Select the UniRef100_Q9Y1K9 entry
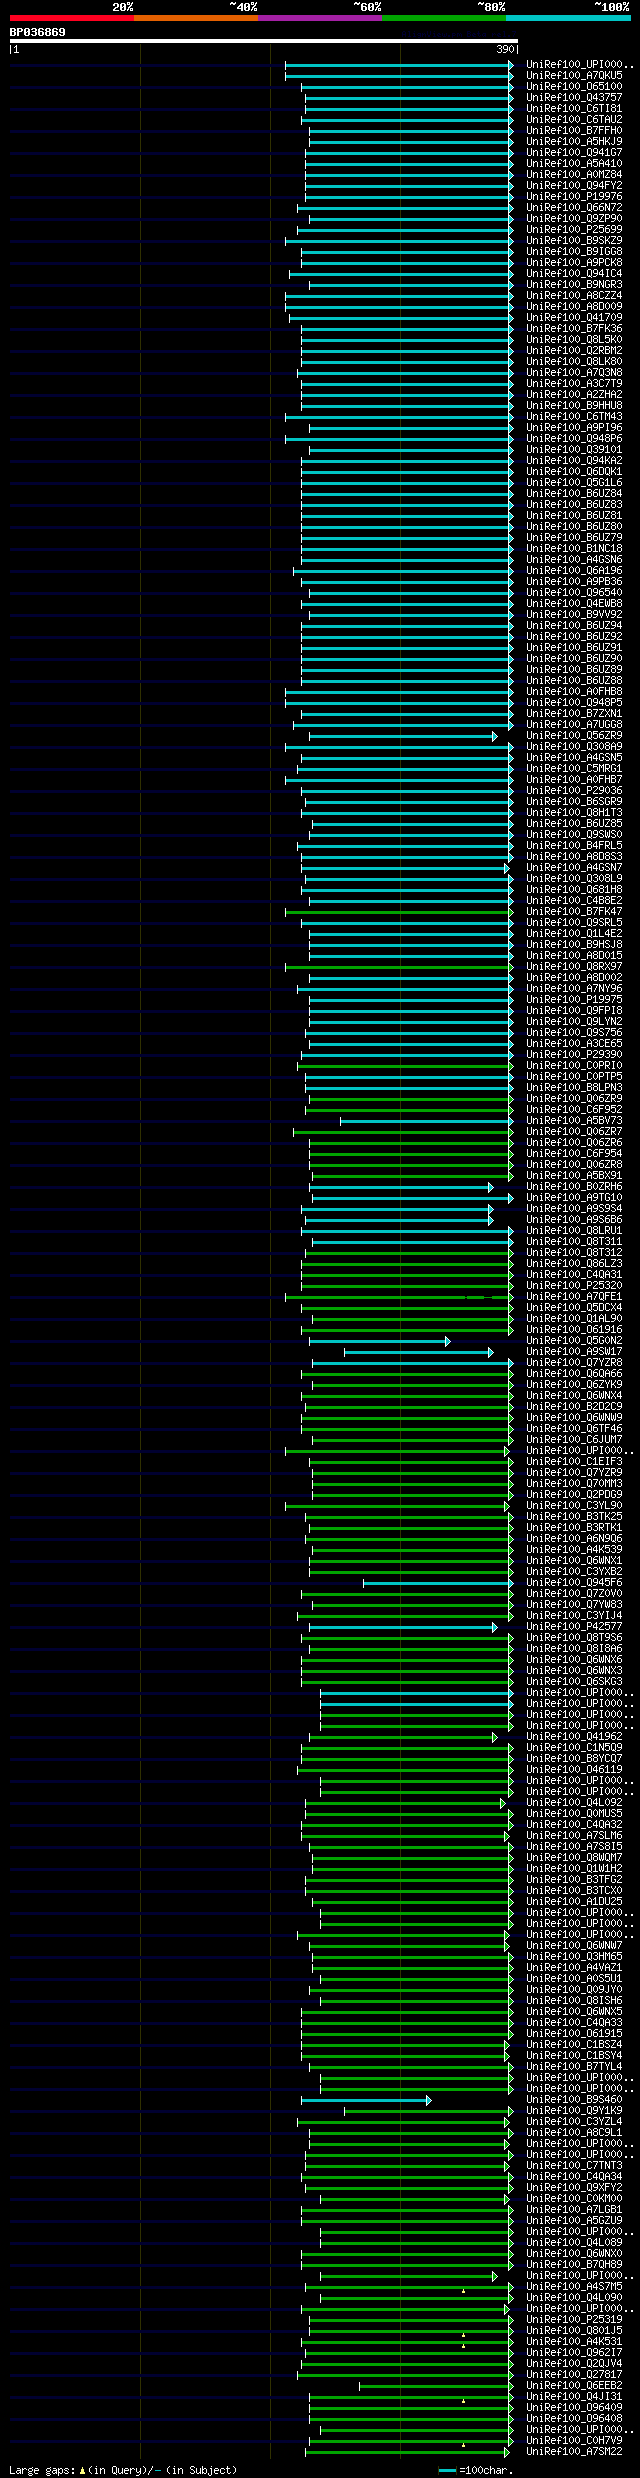 574,2110
